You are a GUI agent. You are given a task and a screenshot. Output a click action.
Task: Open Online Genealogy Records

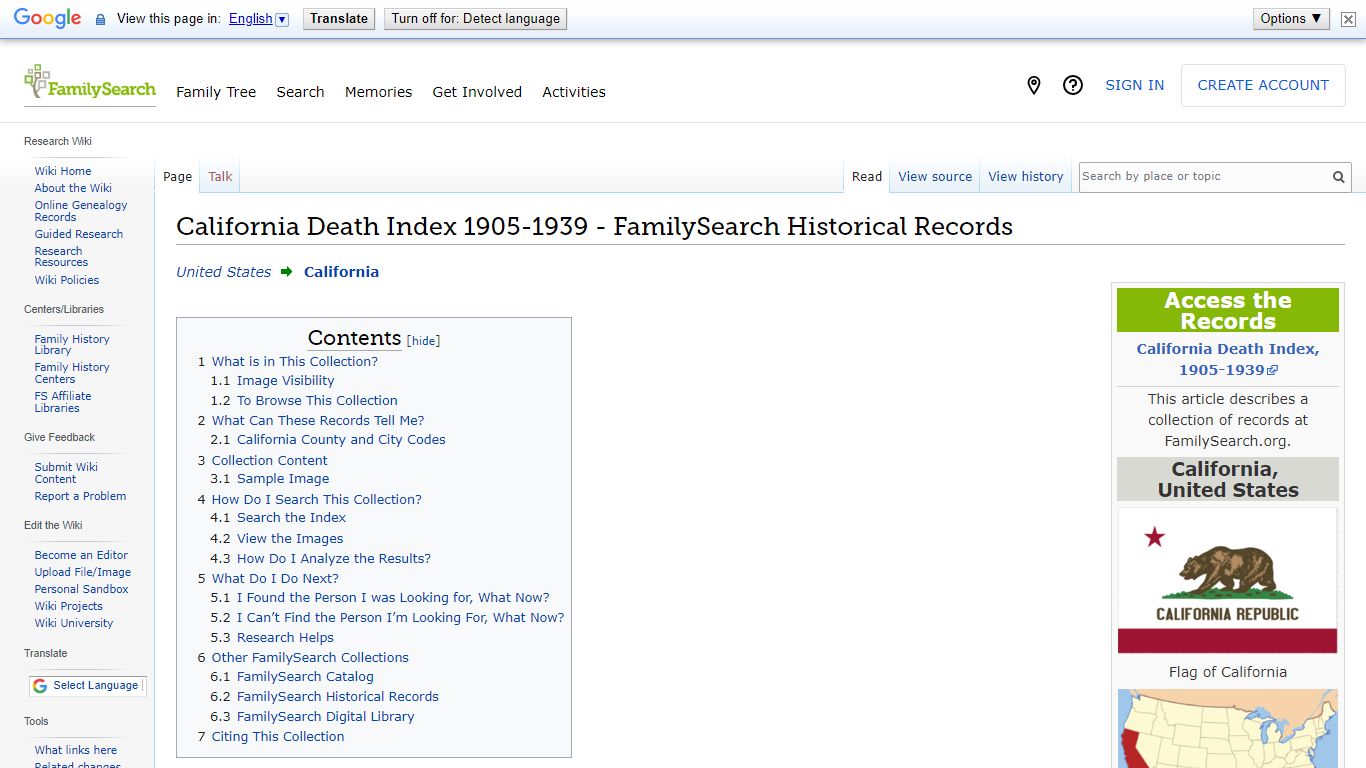coord(81,211)
